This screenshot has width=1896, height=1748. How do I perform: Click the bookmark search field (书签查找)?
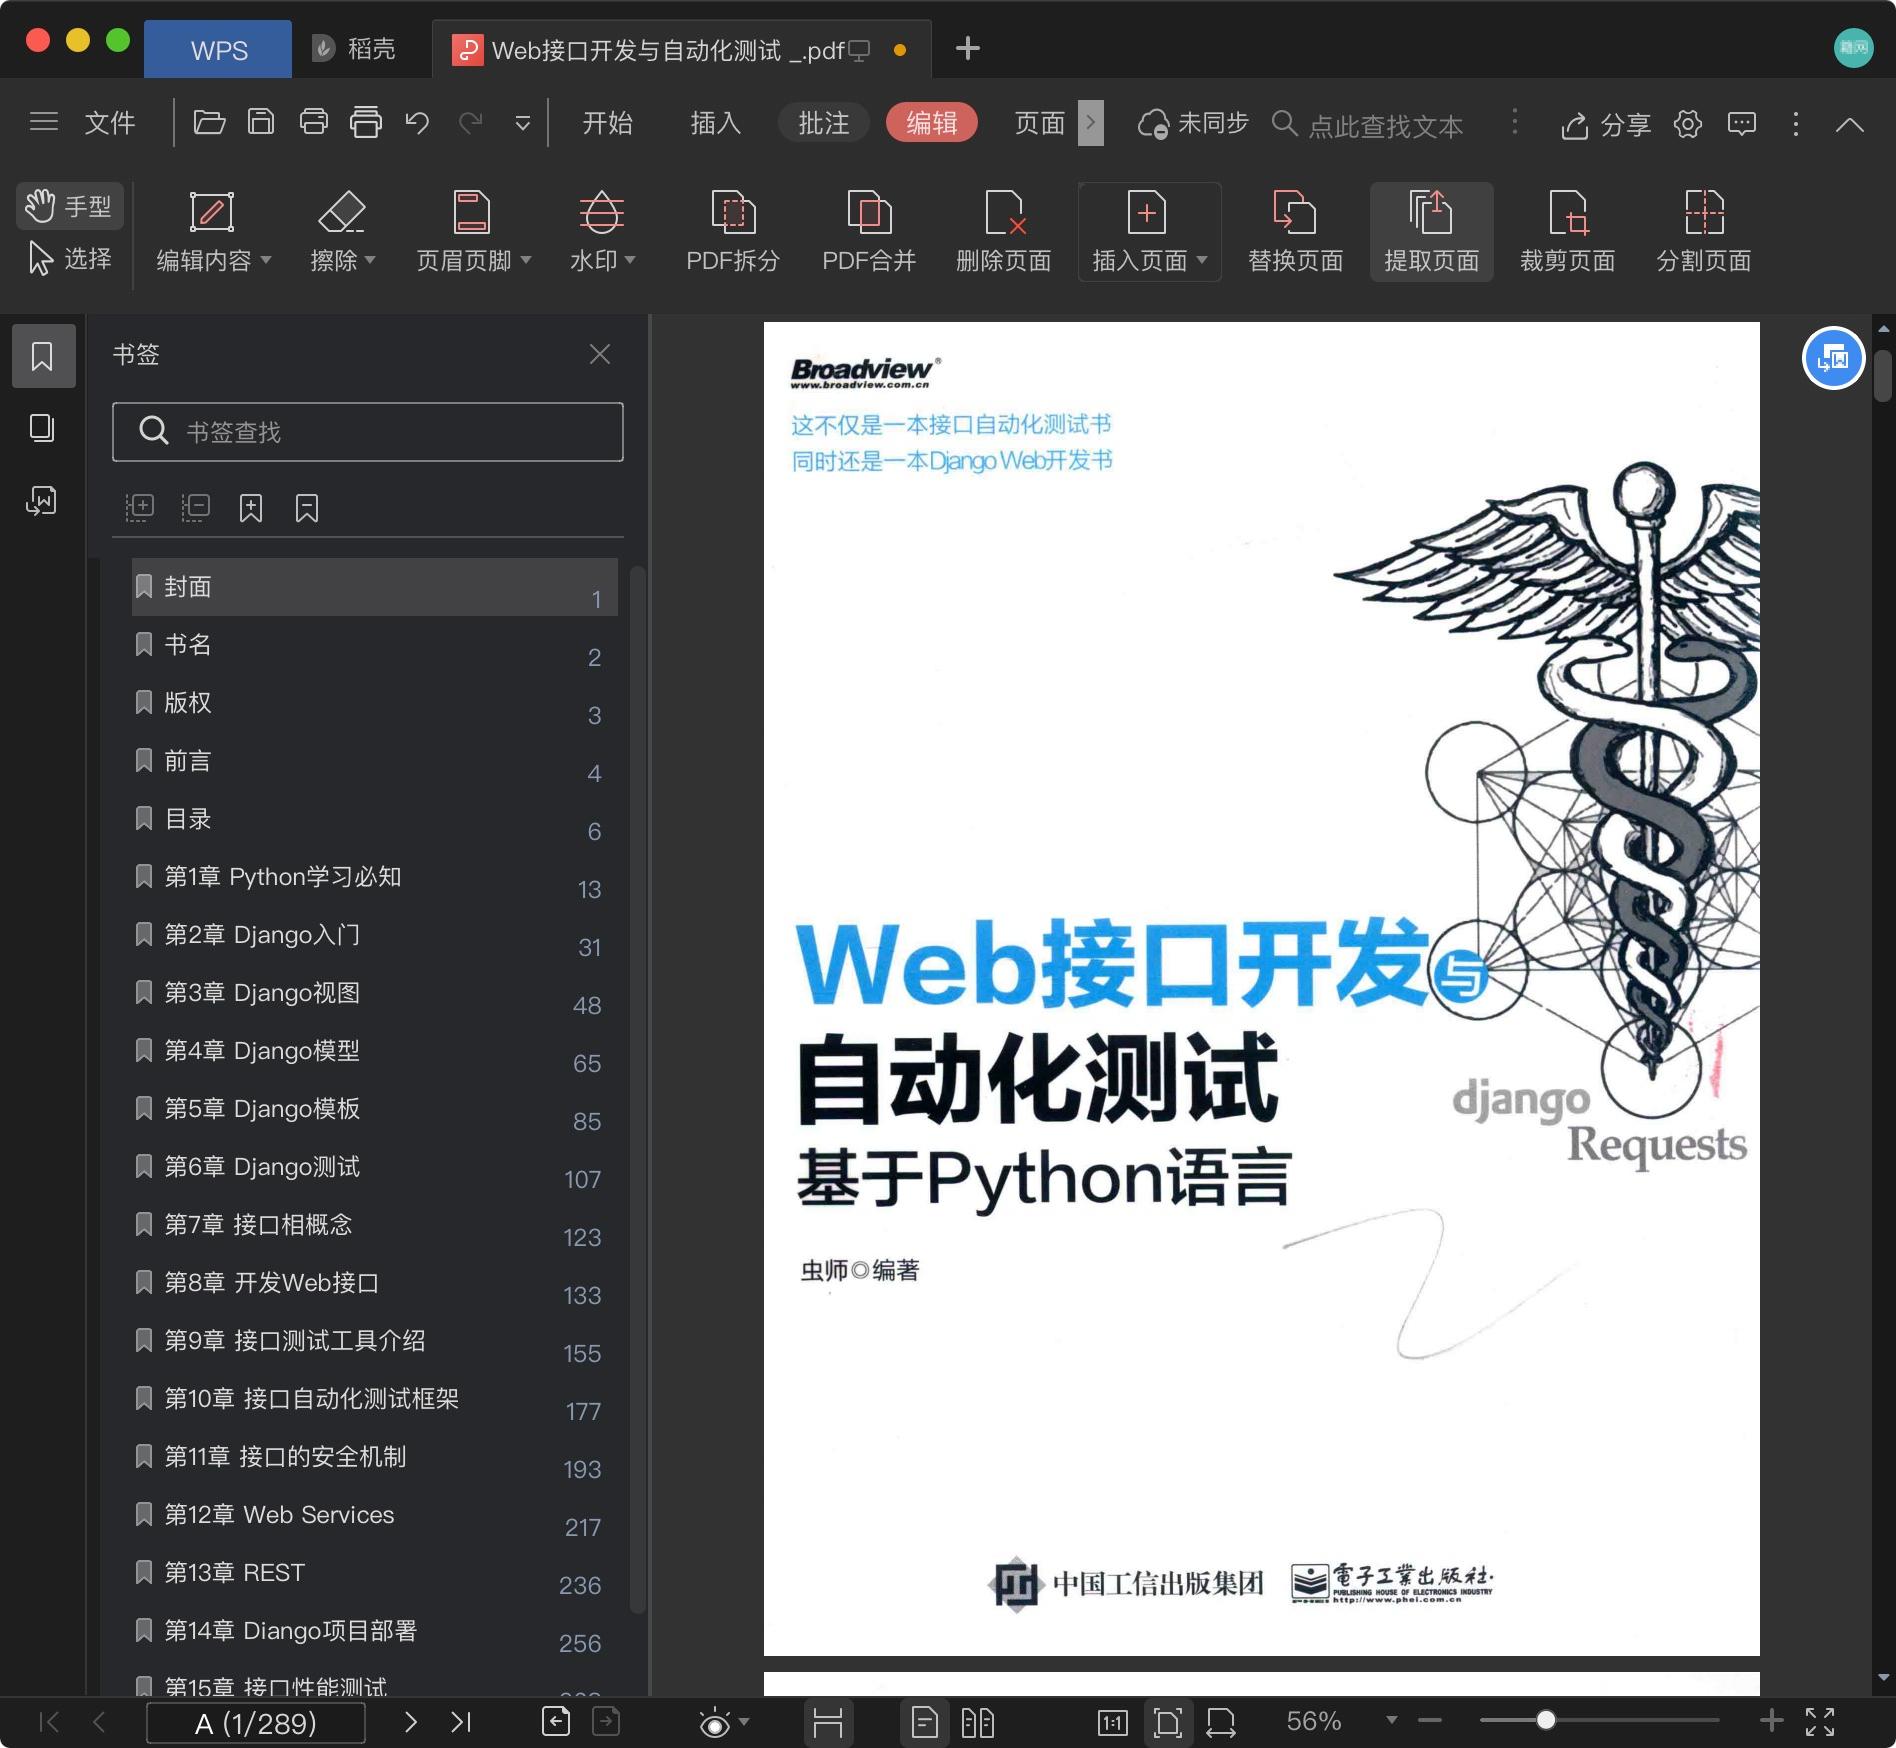(x=368, y=432)
